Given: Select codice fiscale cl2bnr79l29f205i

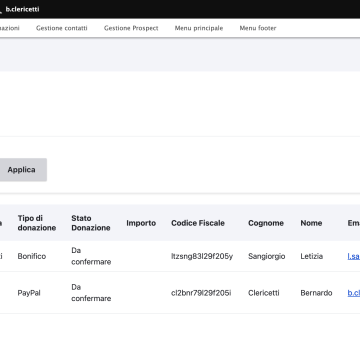Looking at the screenshot, I should [201, 293].
